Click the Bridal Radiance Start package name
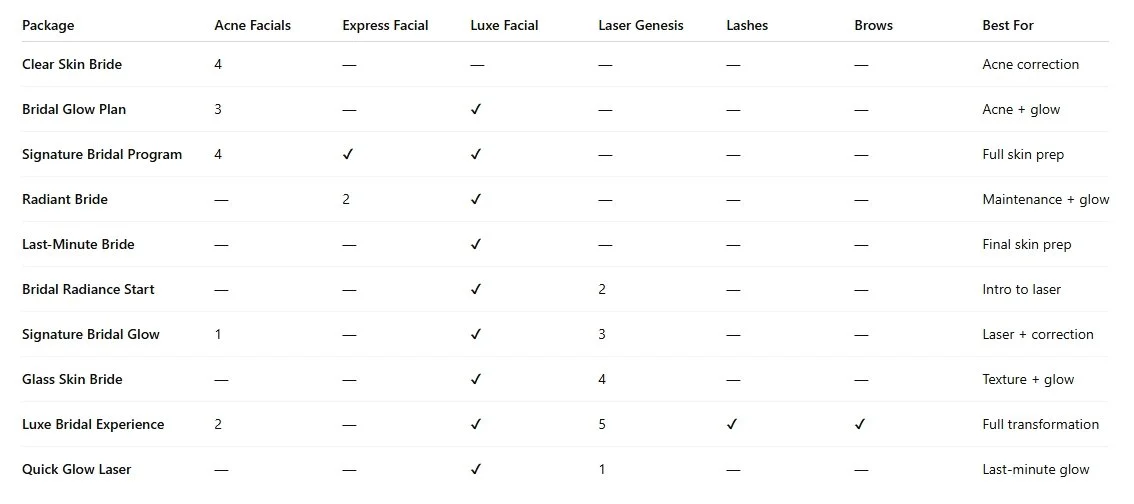 click(88, 290)
